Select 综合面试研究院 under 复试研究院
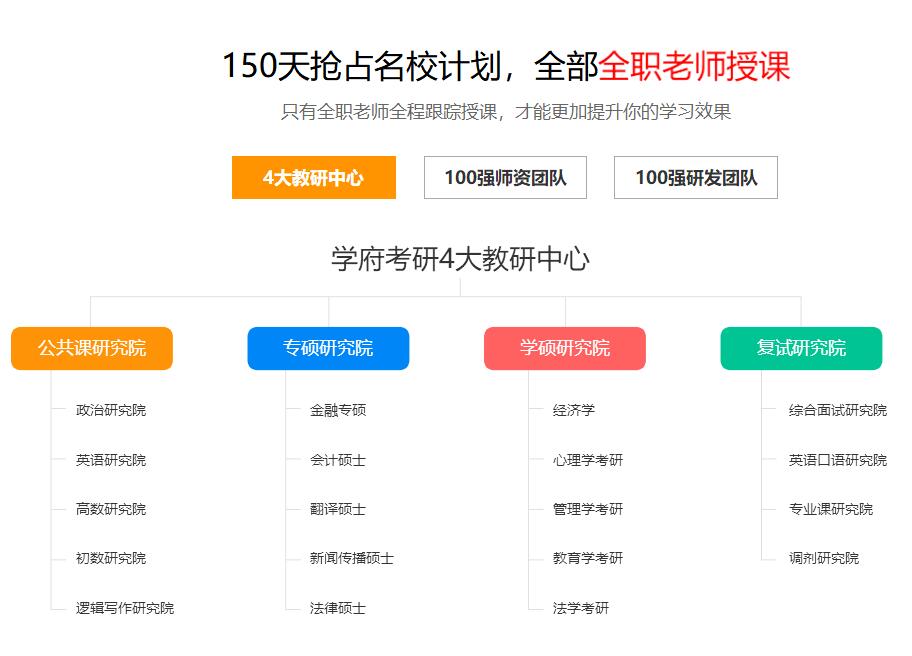The image size is (912, 656). (x=838, y=410)
